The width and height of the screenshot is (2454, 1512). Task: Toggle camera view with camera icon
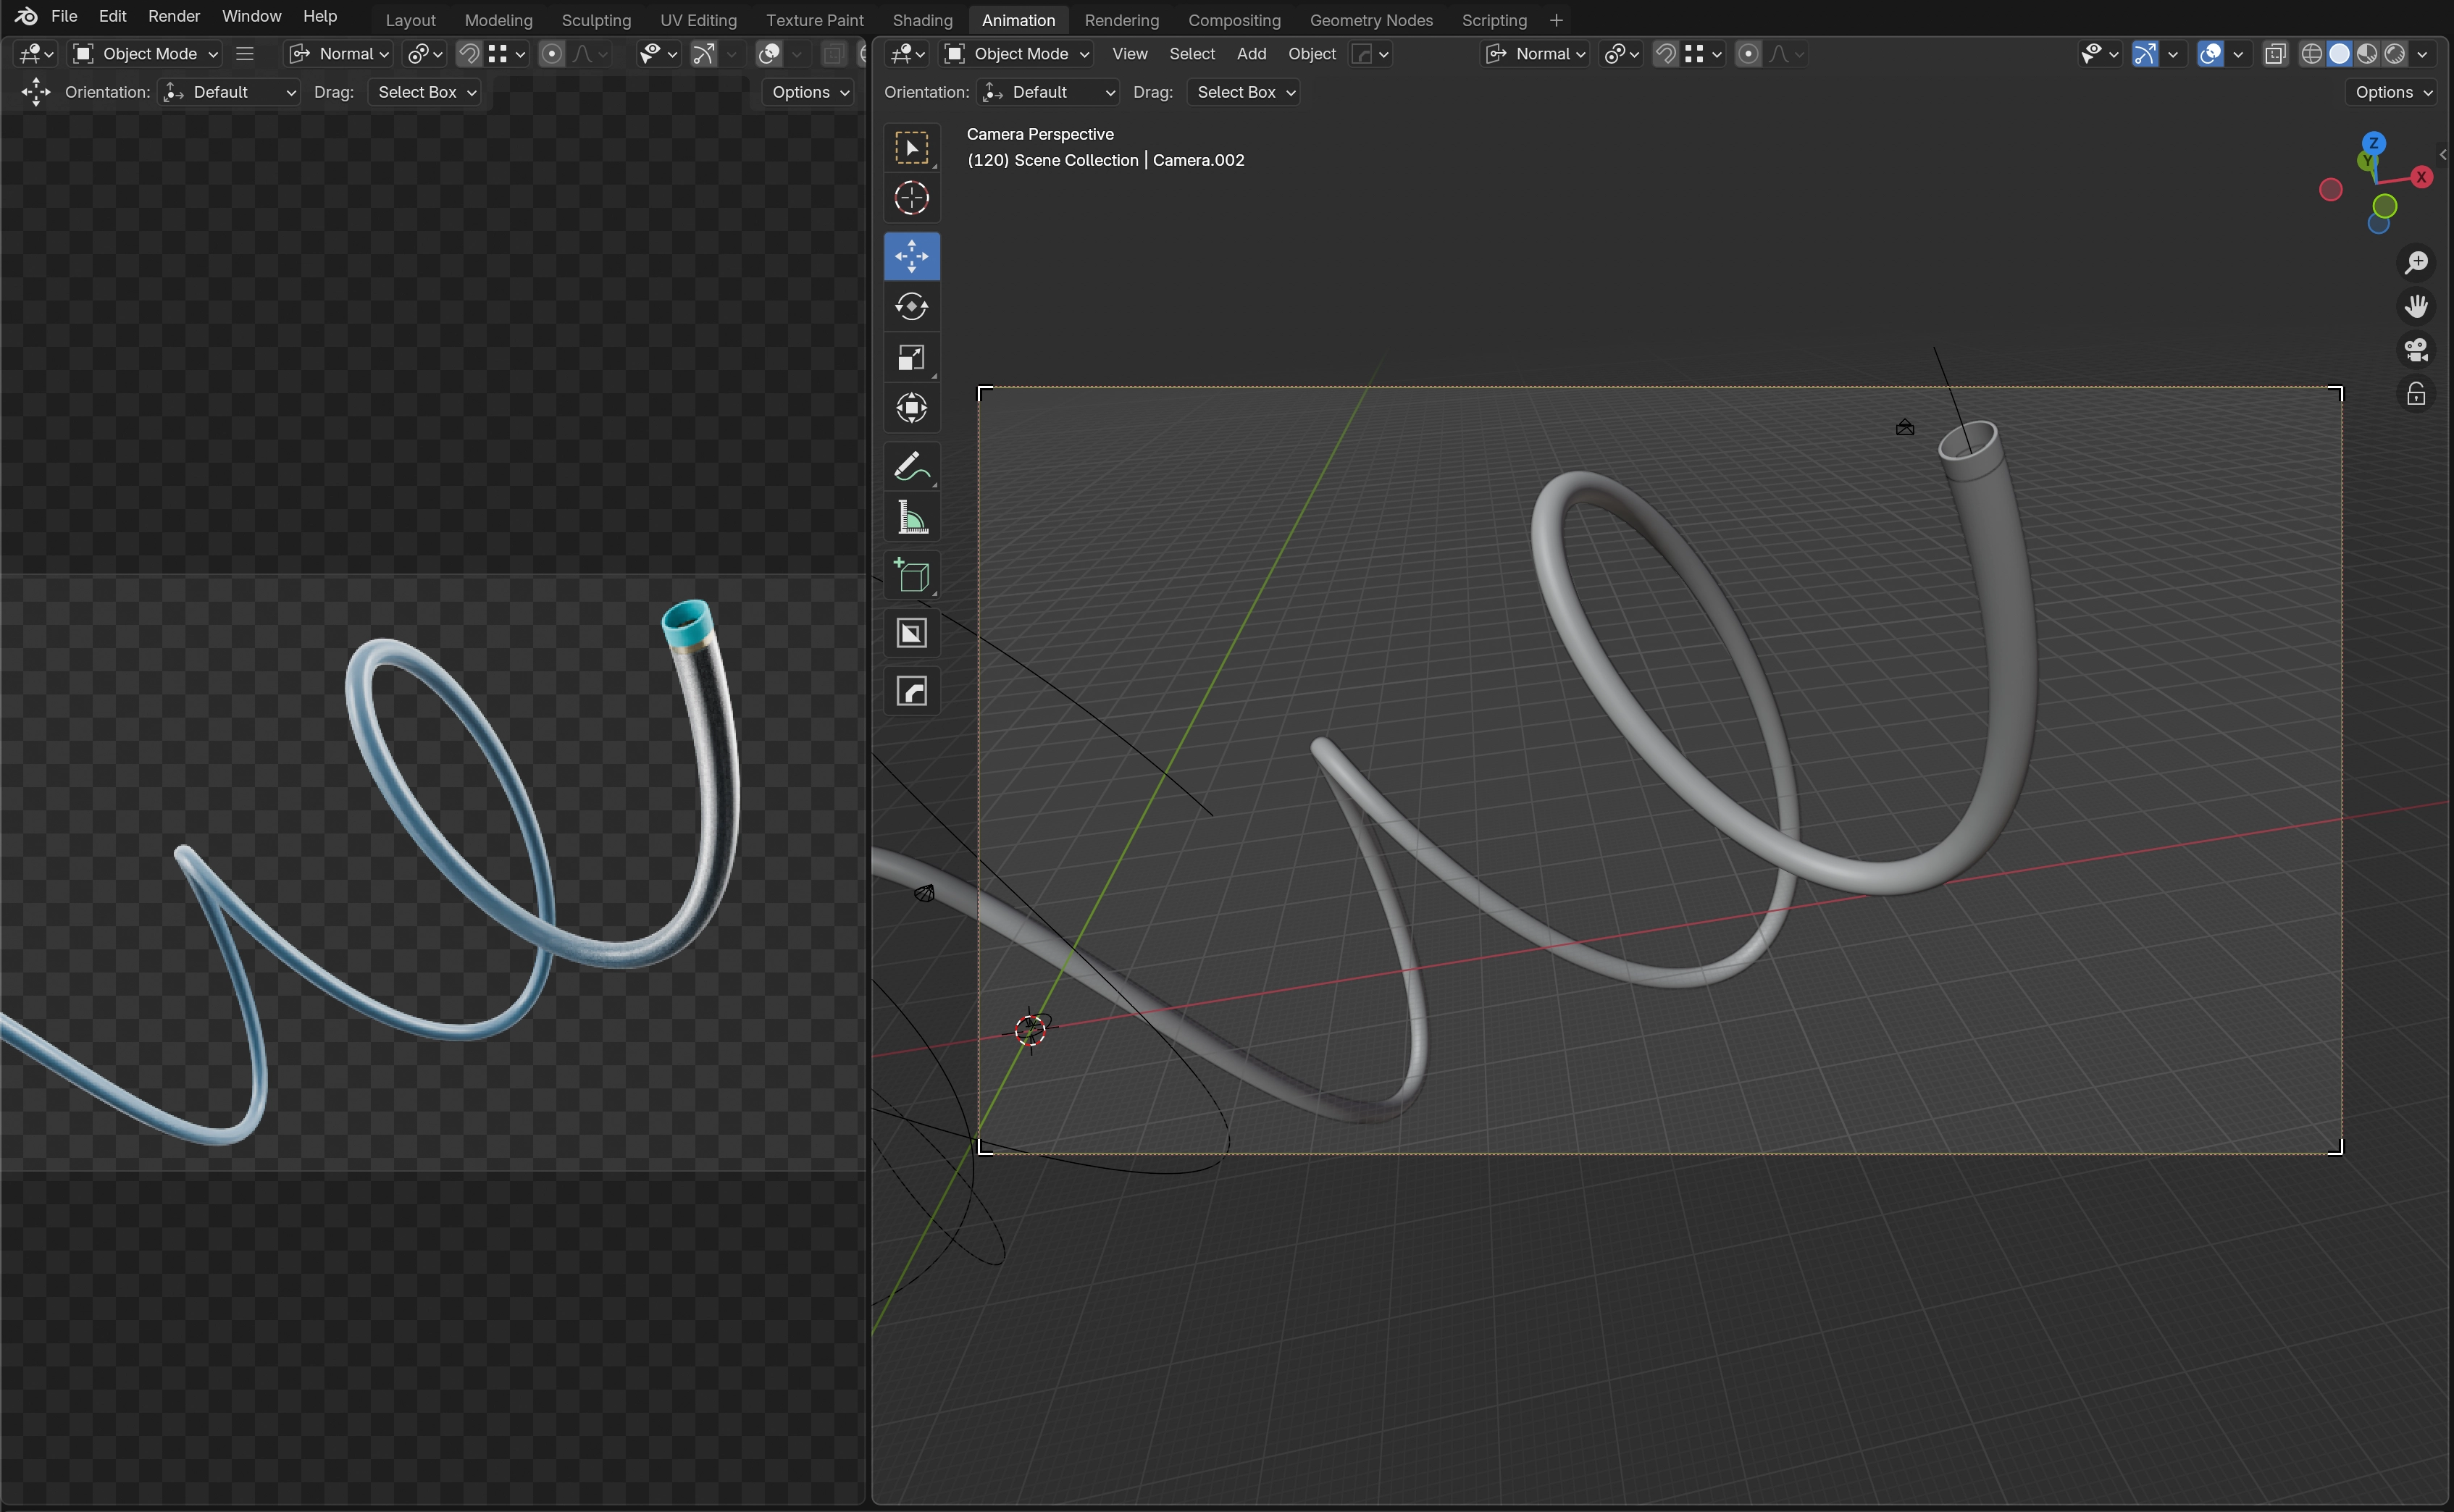tap(2416, 349)
